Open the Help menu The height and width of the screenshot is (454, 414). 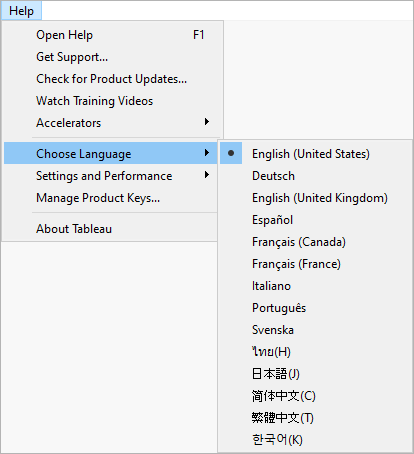pos(21,11)
